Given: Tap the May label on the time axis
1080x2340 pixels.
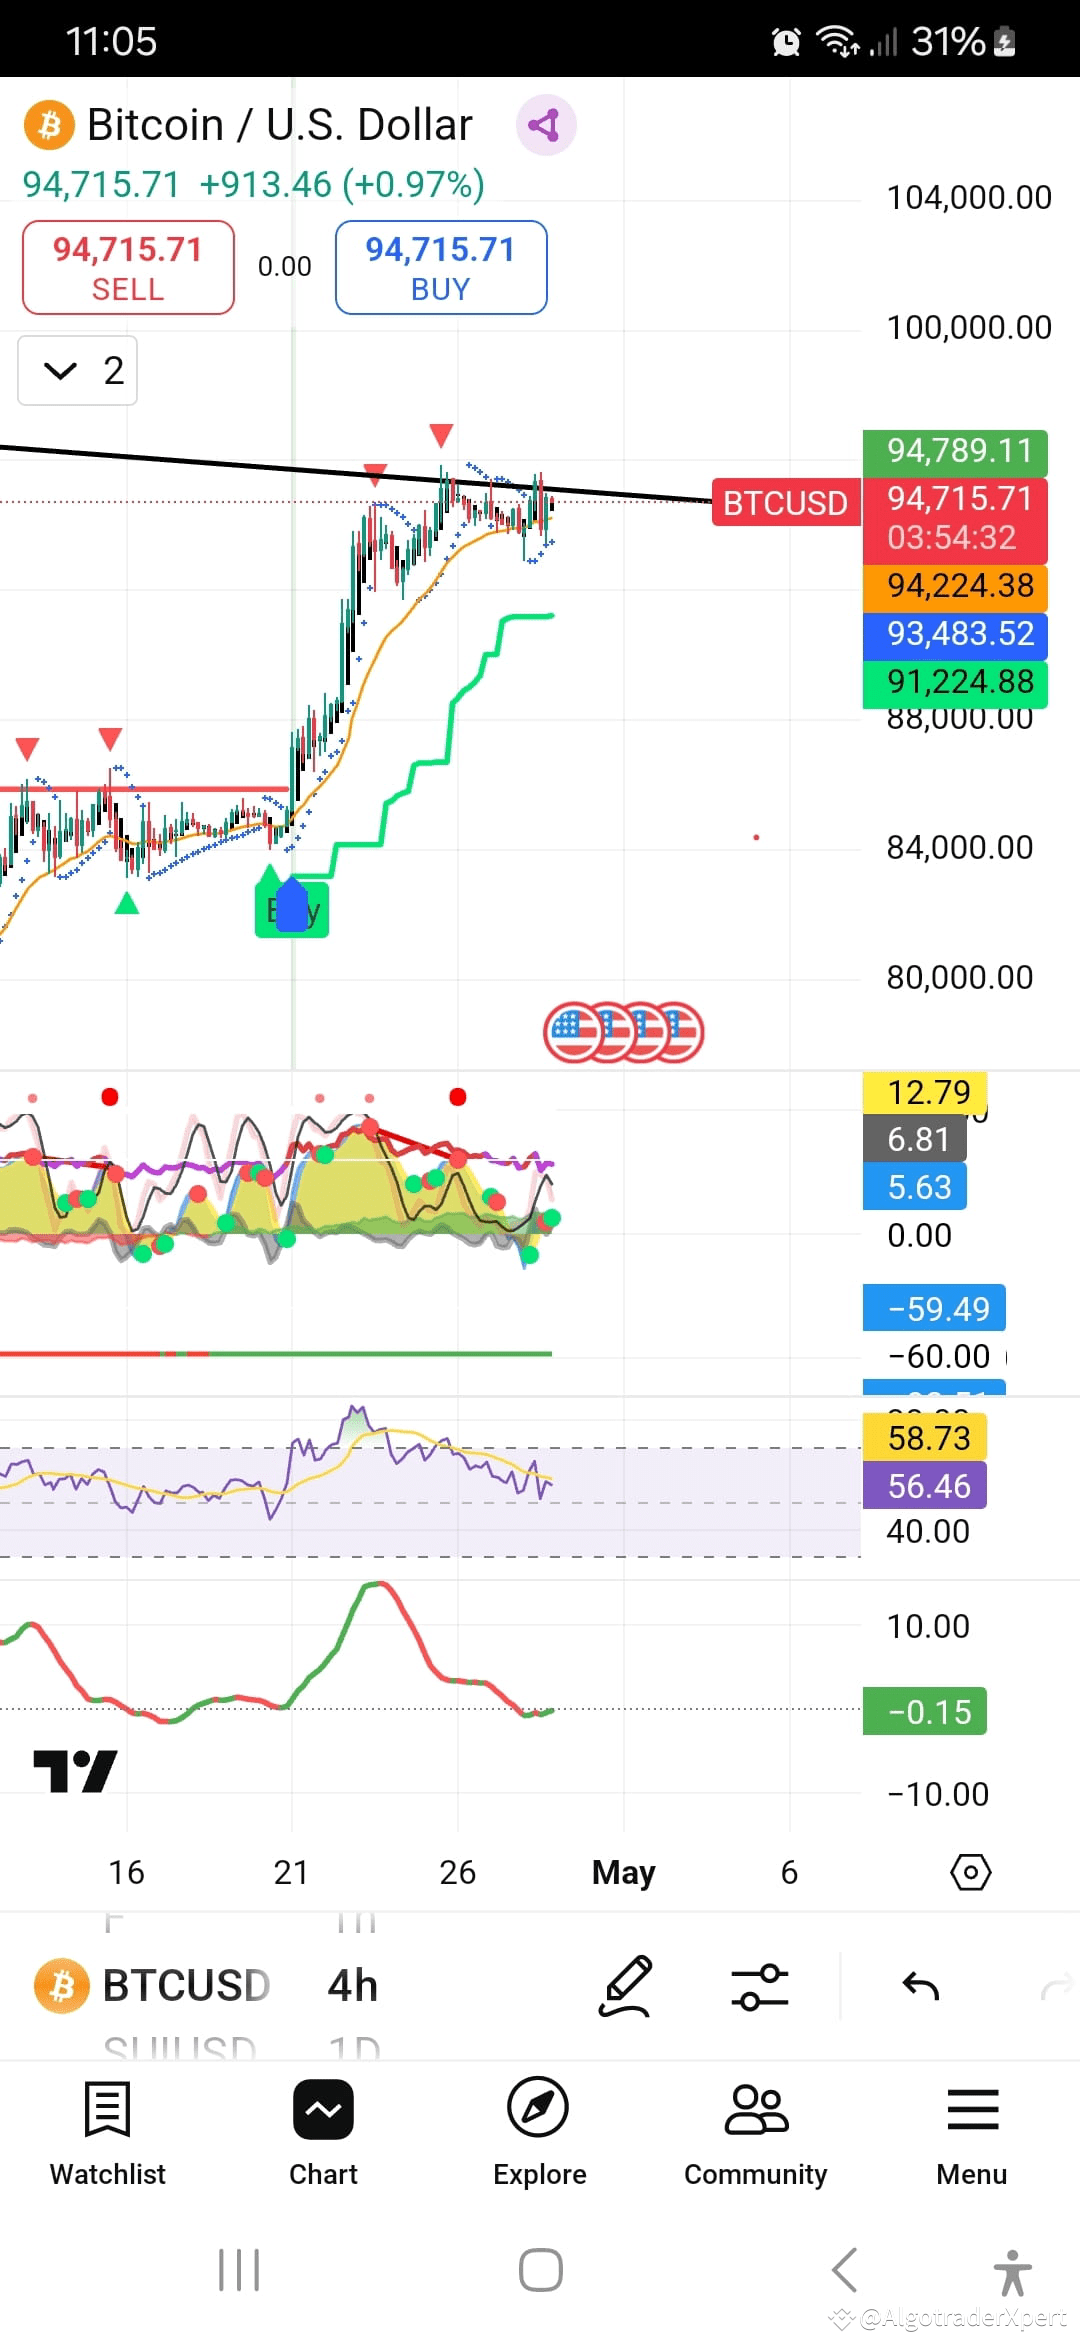Looking at the screenshot, I should [624, 1872].
